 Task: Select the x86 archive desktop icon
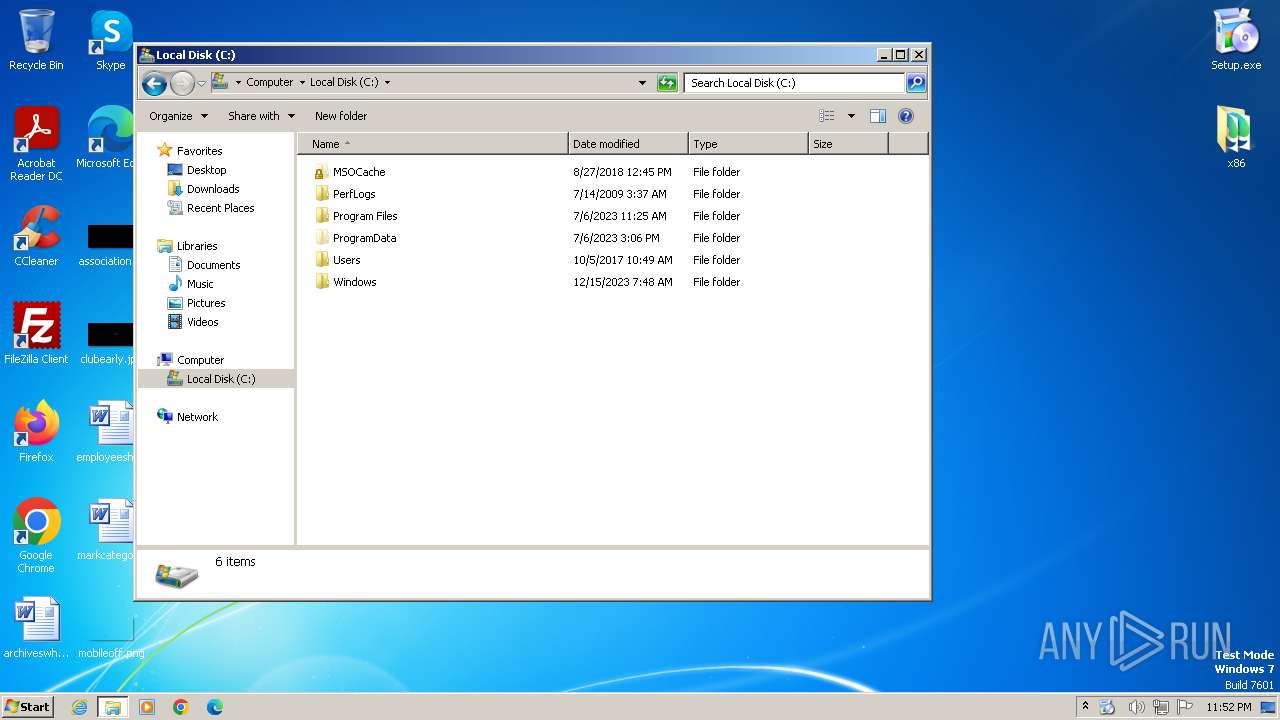tap(1236, 138)
